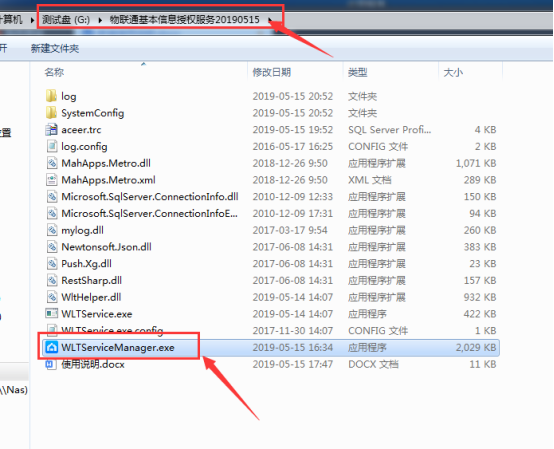Sort files by 类型 column header
The width and height of the screenshot is (554, 449).
pyautogui.click(x=358, y=72)
